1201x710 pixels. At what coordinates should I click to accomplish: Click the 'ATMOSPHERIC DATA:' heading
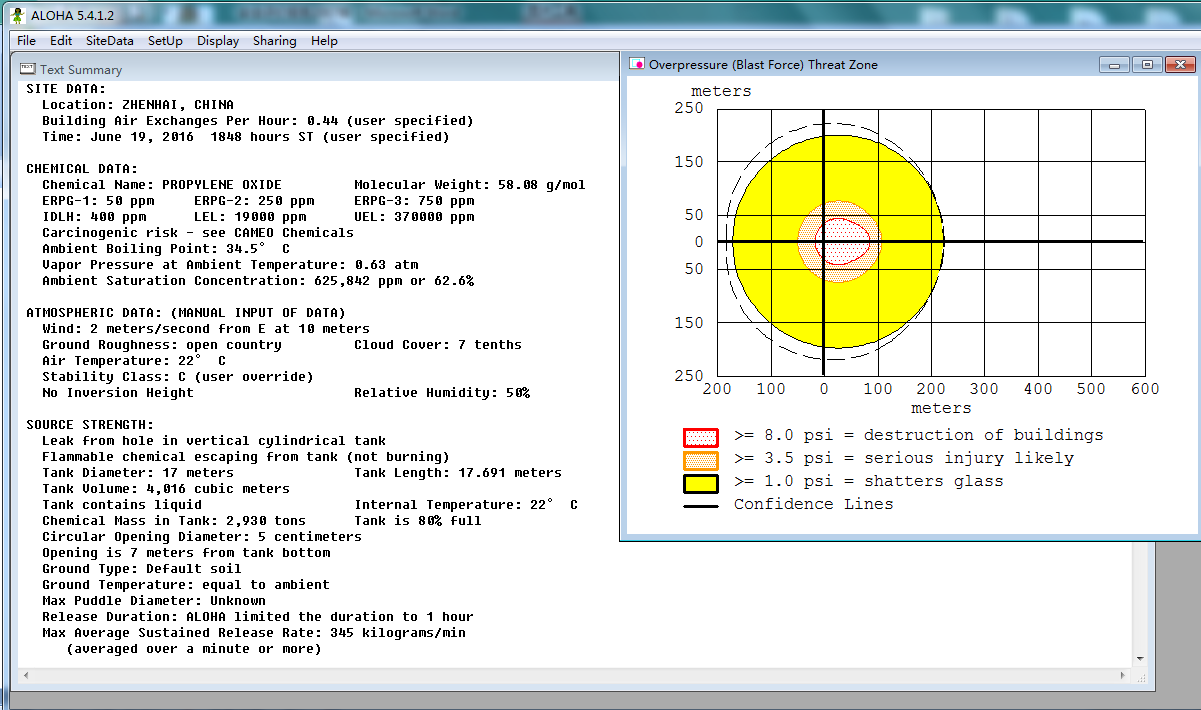point(186,312)
